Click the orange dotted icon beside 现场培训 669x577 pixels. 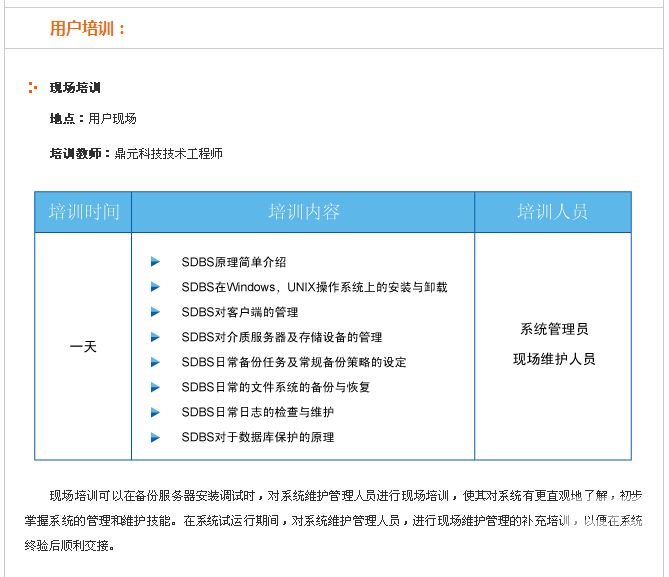click(32, 87)
